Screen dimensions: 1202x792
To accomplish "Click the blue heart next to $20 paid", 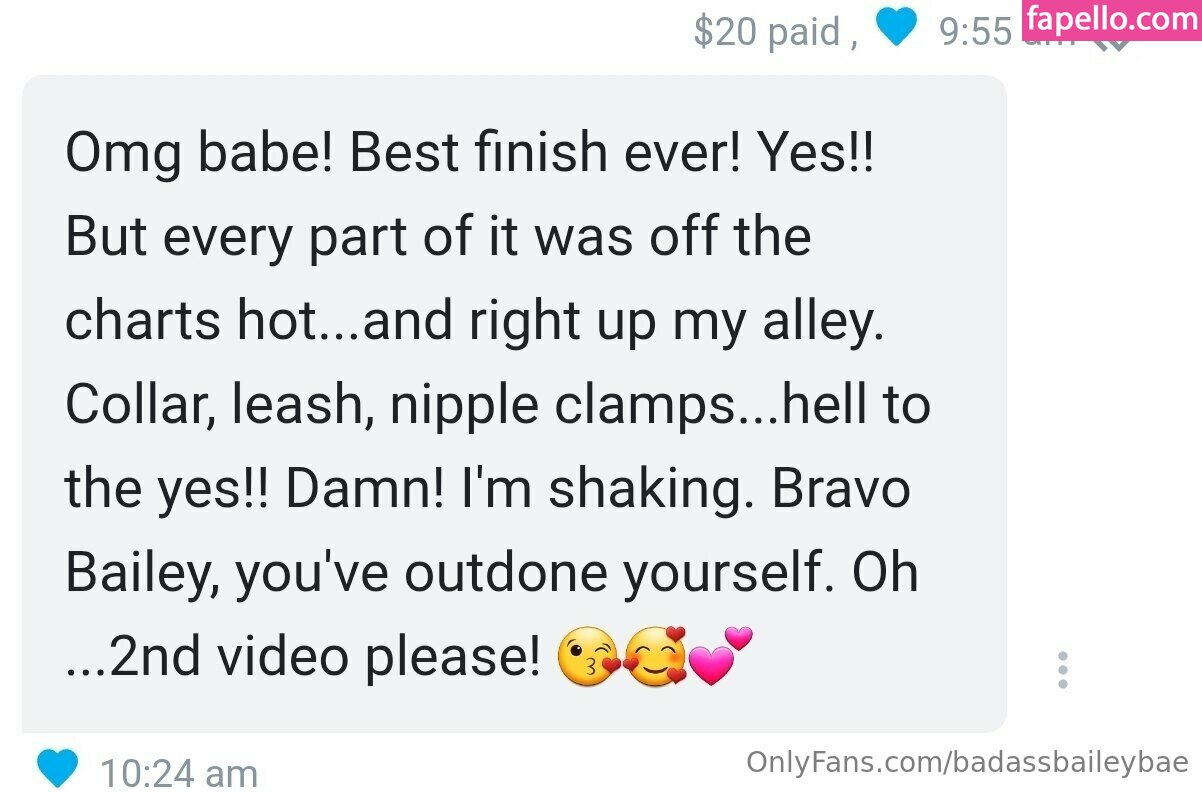I will click(x=896, y=29).
